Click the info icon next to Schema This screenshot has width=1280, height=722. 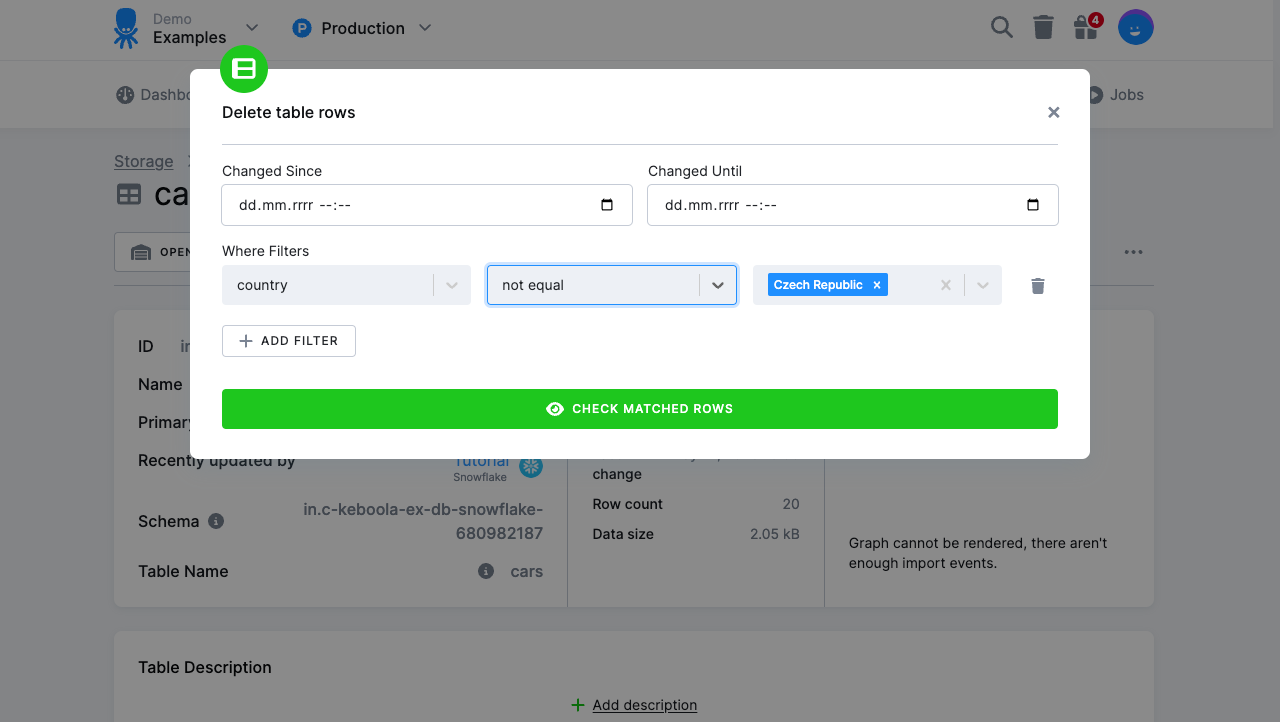[218, 519]
